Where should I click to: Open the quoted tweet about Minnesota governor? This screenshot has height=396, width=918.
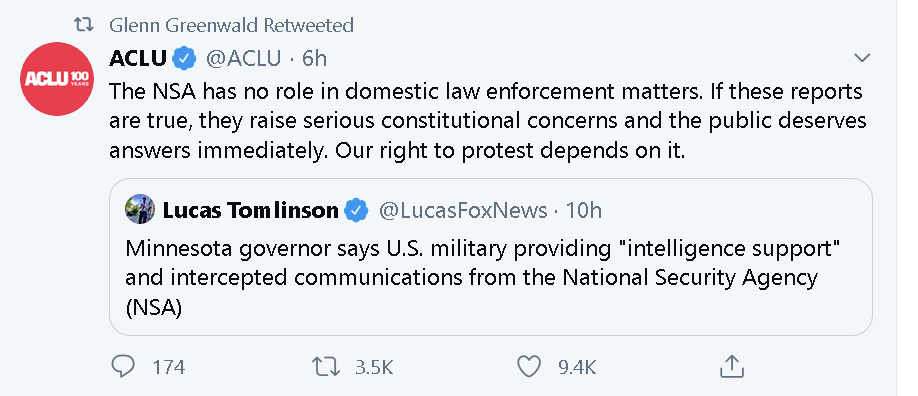tap(491, 257)
